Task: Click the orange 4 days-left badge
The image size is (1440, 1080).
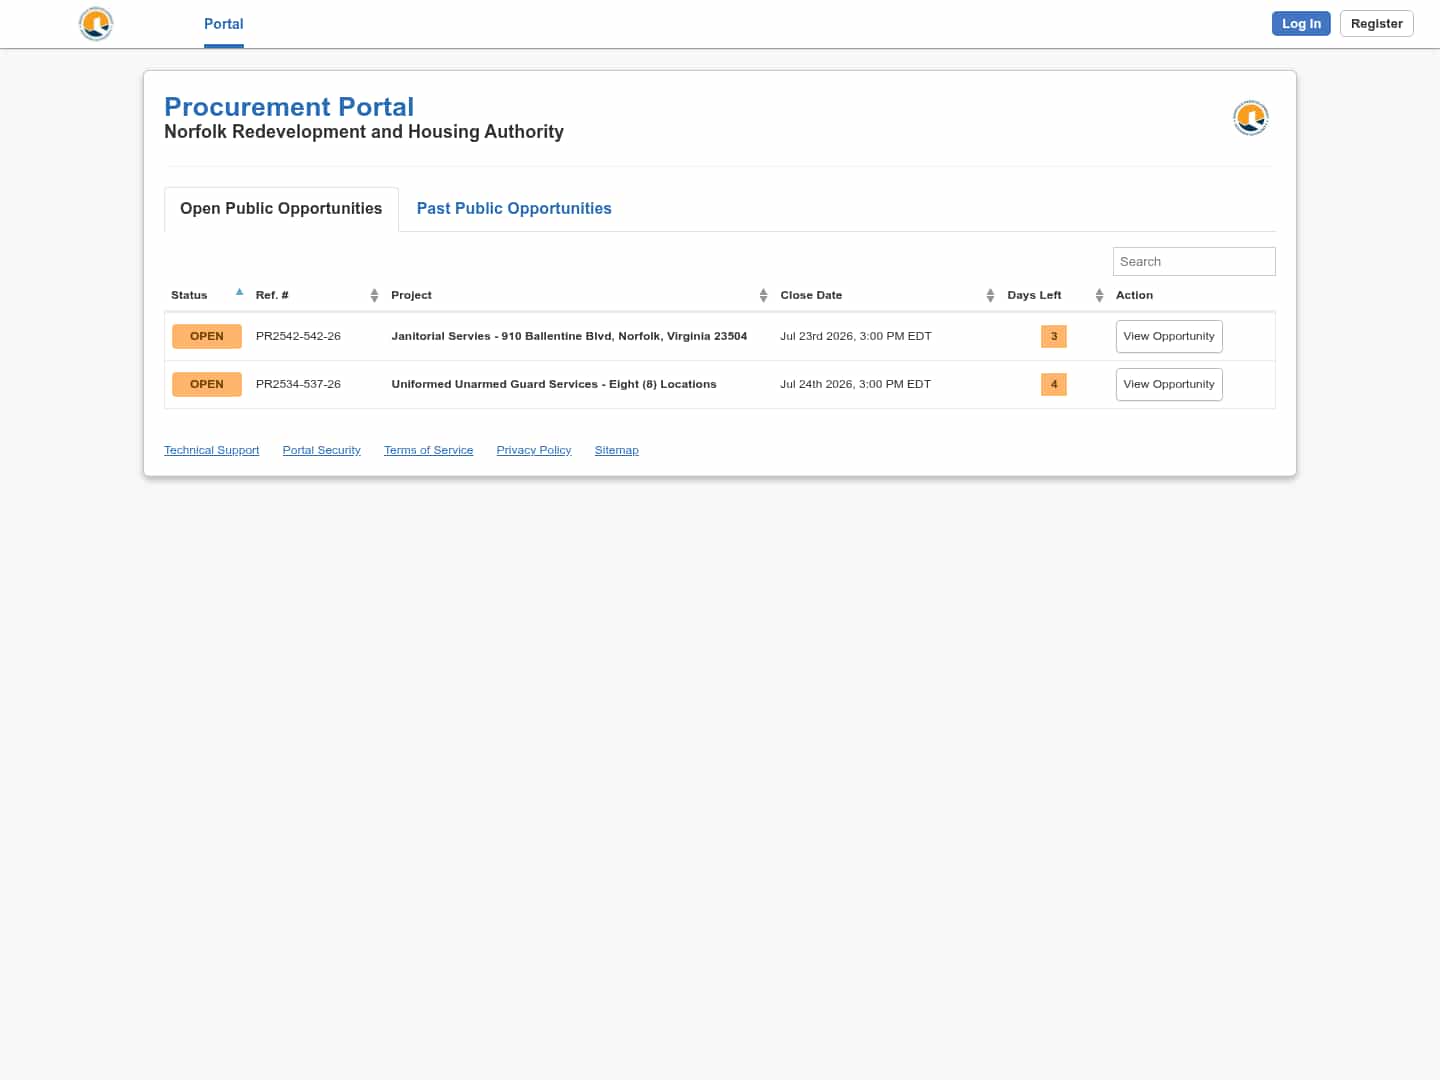Action: point(1054,384)
